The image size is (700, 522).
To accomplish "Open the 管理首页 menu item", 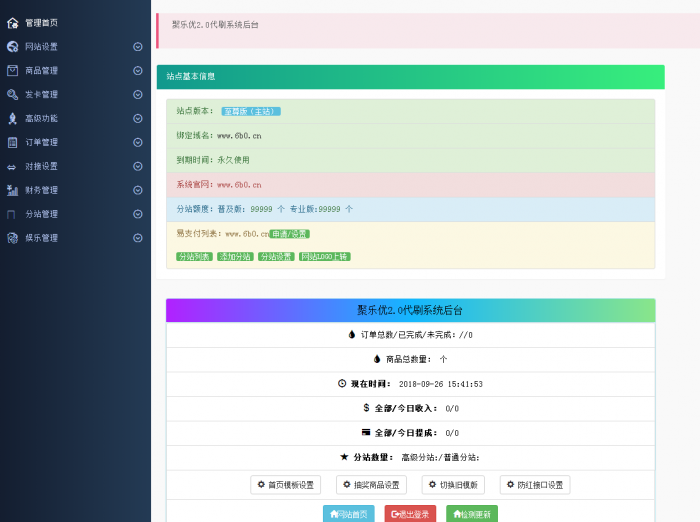I will coord(41,23).
